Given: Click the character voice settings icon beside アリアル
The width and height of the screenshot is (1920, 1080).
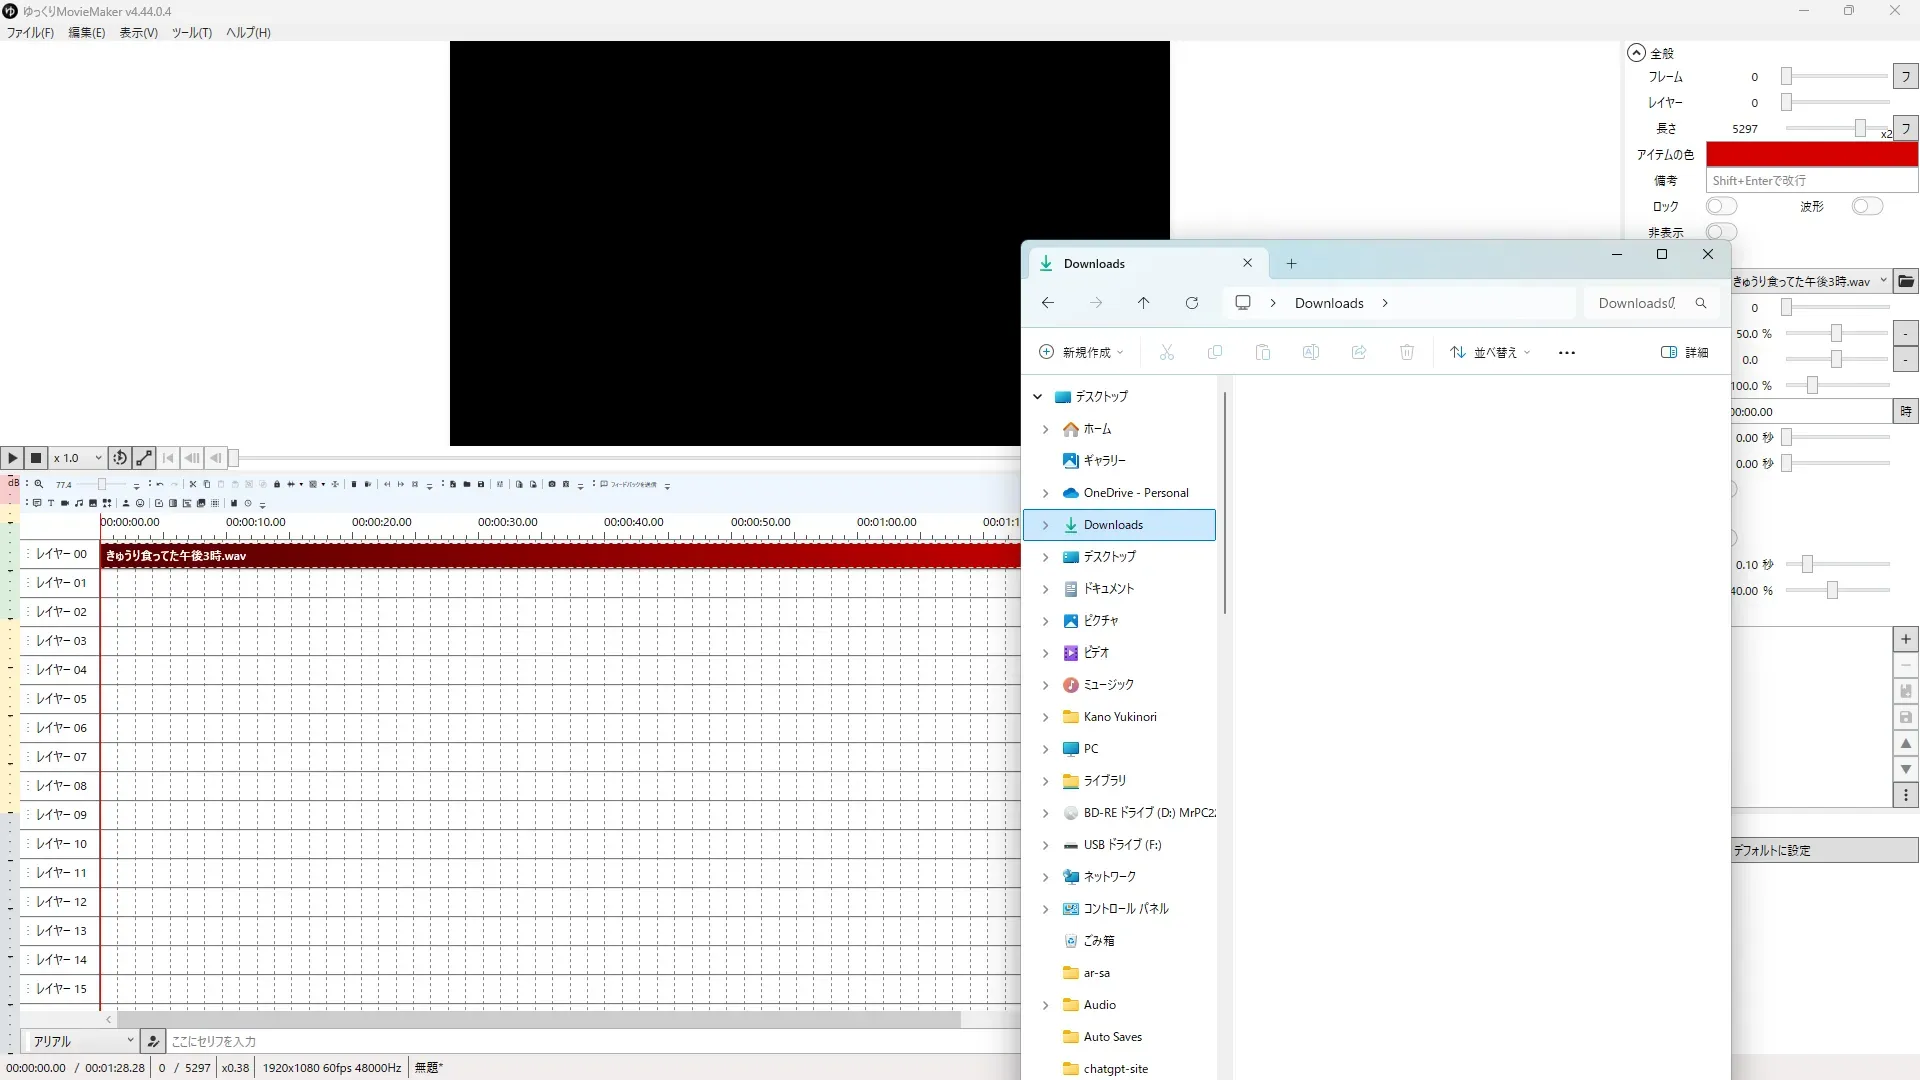Looking at the screenshot, I should (x=153, y=1041).
